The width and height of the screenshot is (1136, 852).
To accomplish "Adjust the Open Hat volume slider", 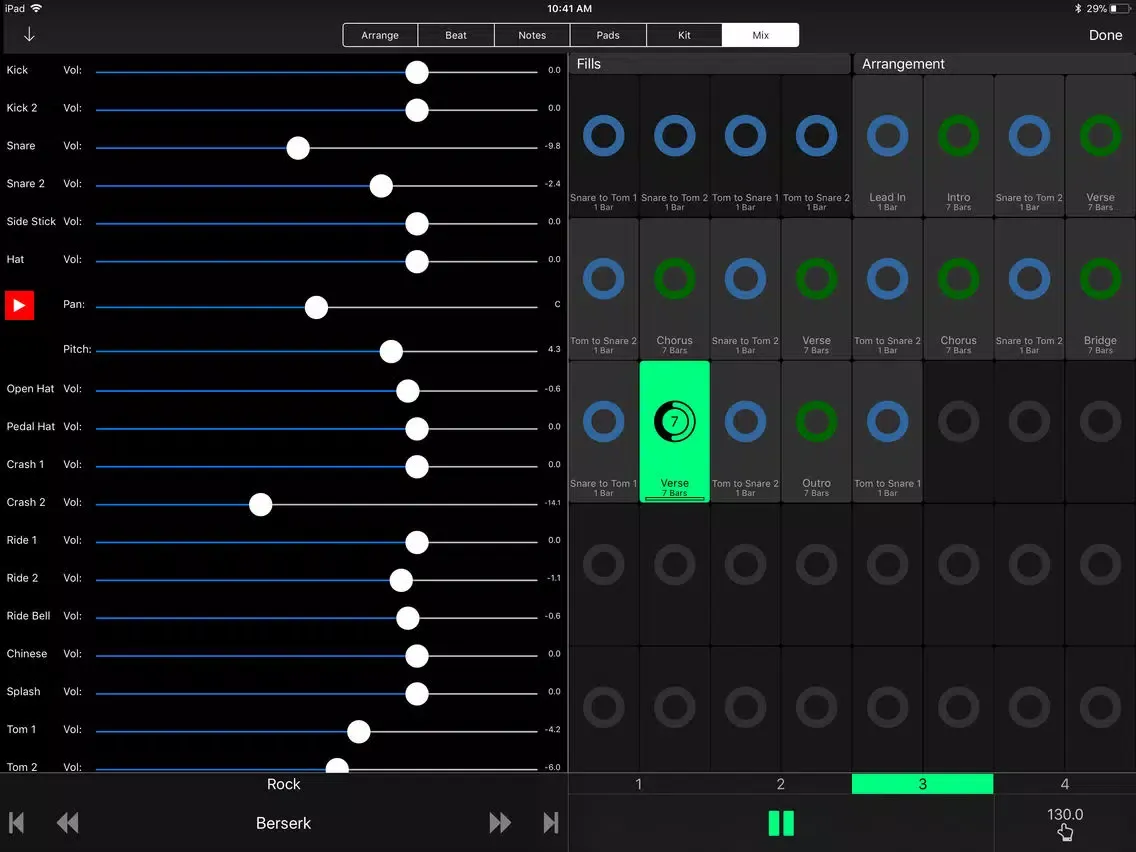I will click(408, 391).
